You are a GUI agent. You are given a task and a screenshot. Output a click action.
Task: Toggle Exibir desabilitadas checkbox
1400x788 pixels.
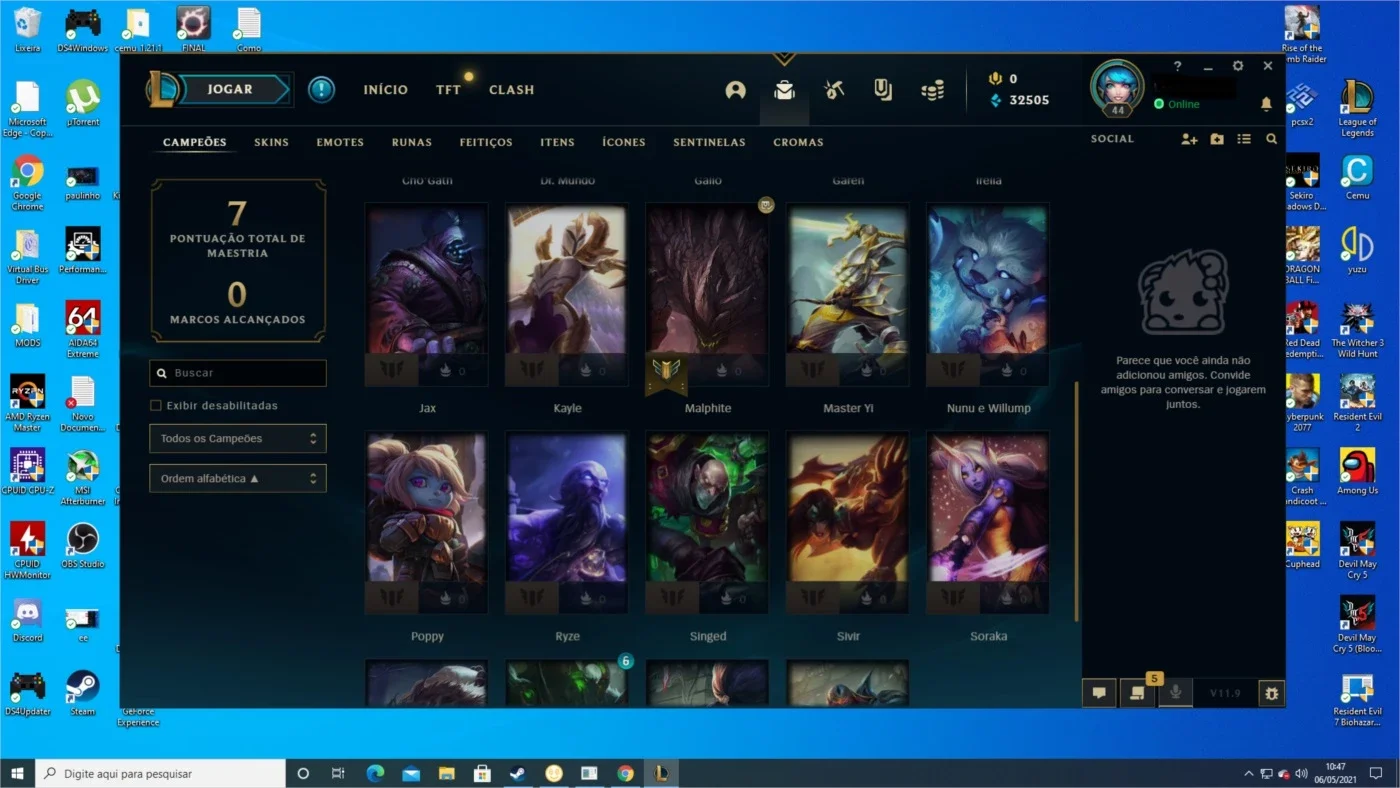point(156,405)
